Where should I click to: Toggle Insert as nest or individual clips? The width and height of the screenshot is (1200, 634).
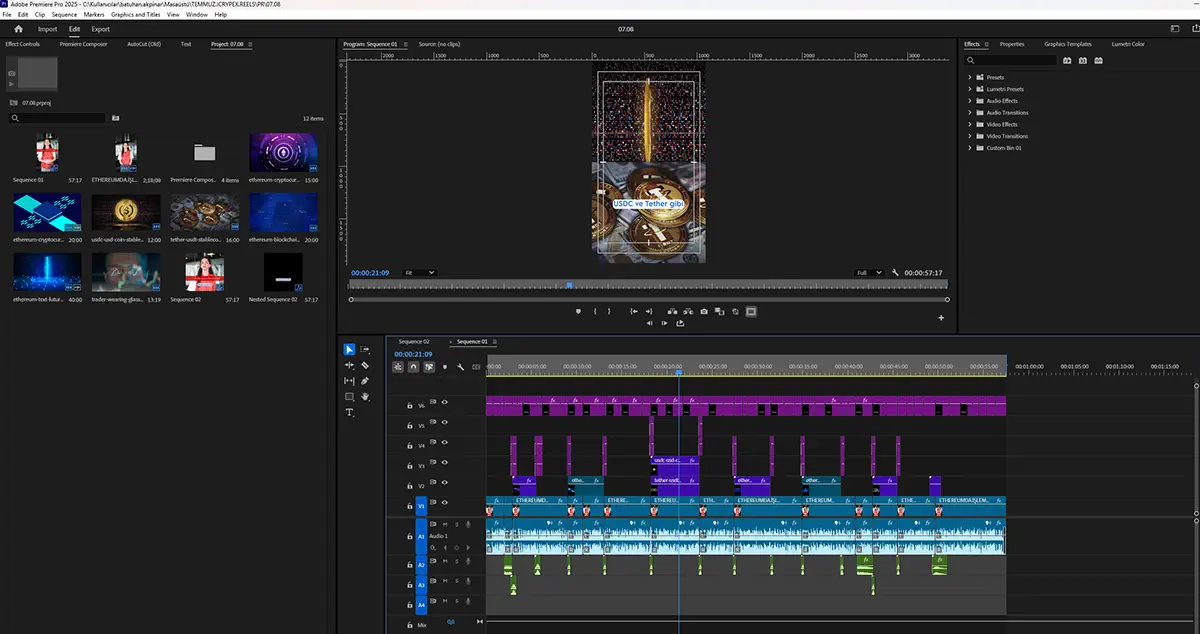pos(398,367)
